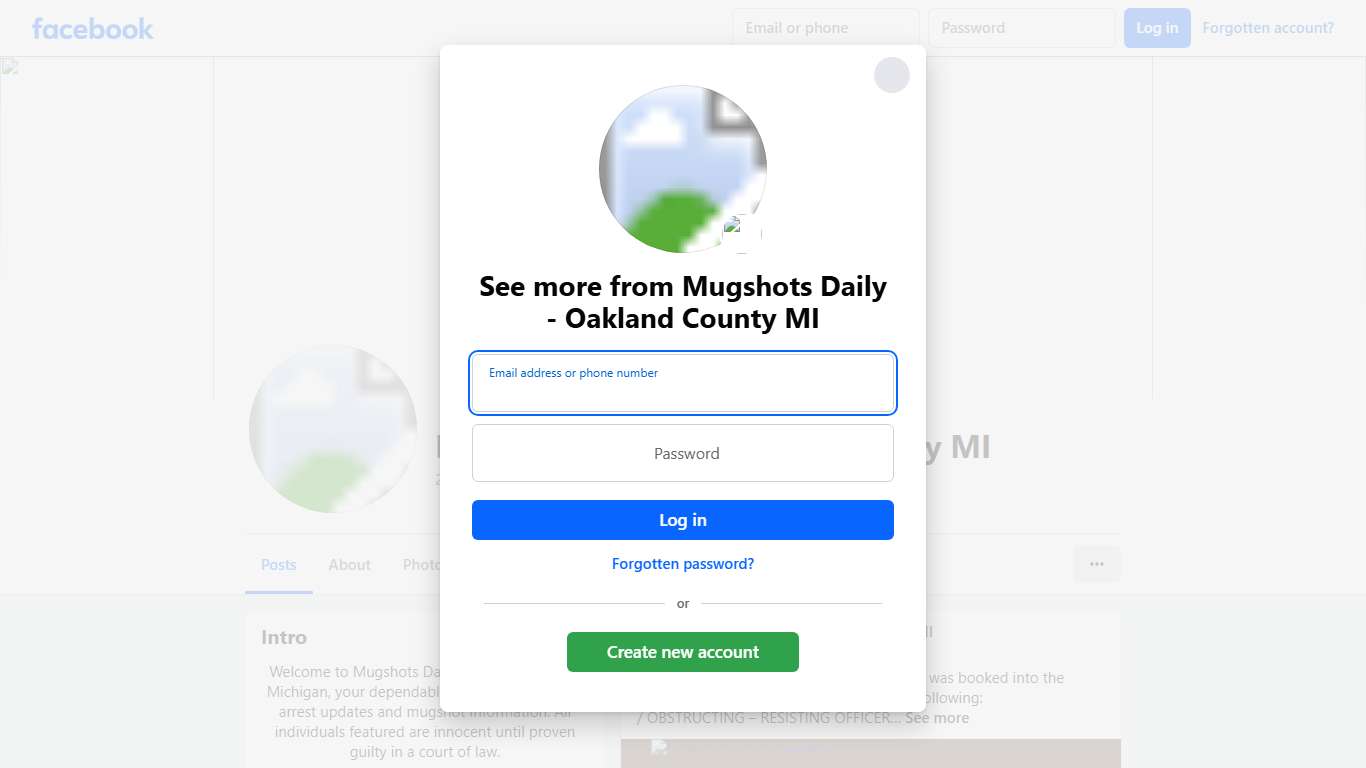
Task: Open the three-dot more options menu
Action: coord(1097,564)
